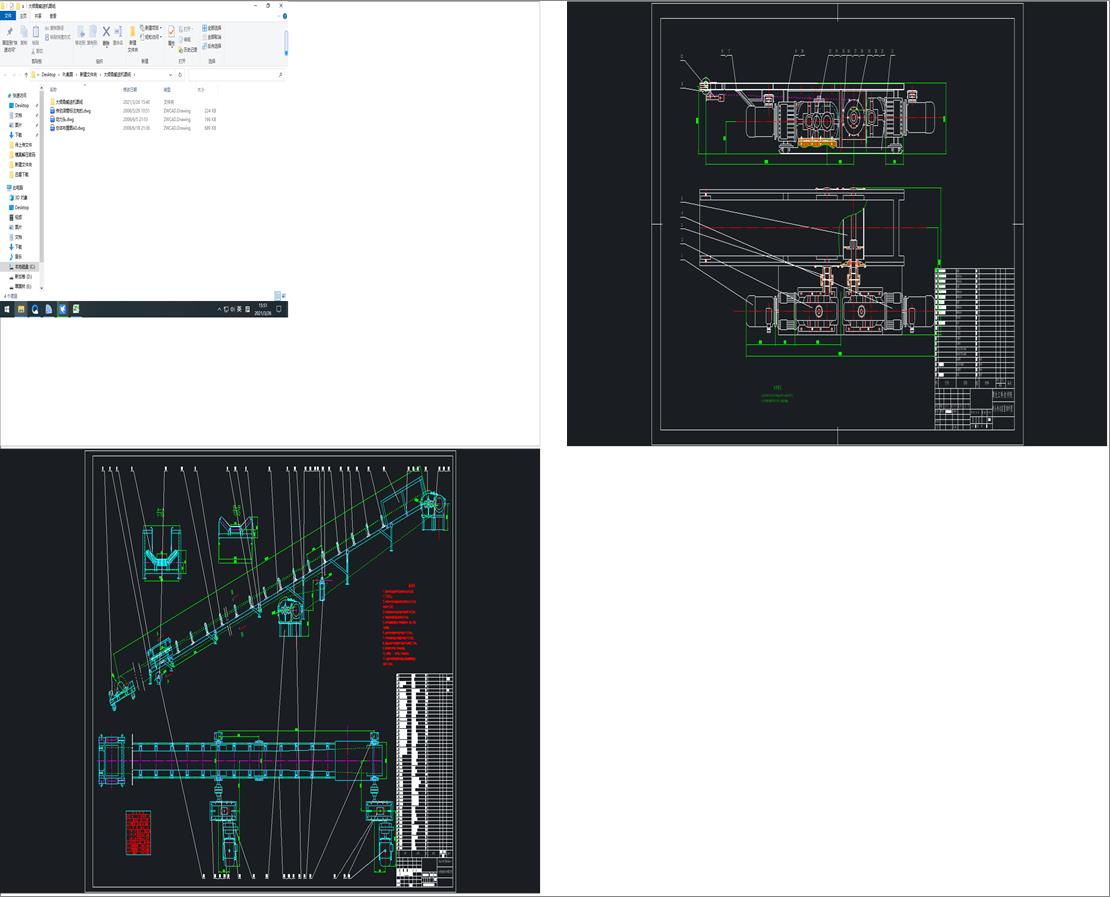Switch to the View ribbon tab

click(x=53, y=16)
